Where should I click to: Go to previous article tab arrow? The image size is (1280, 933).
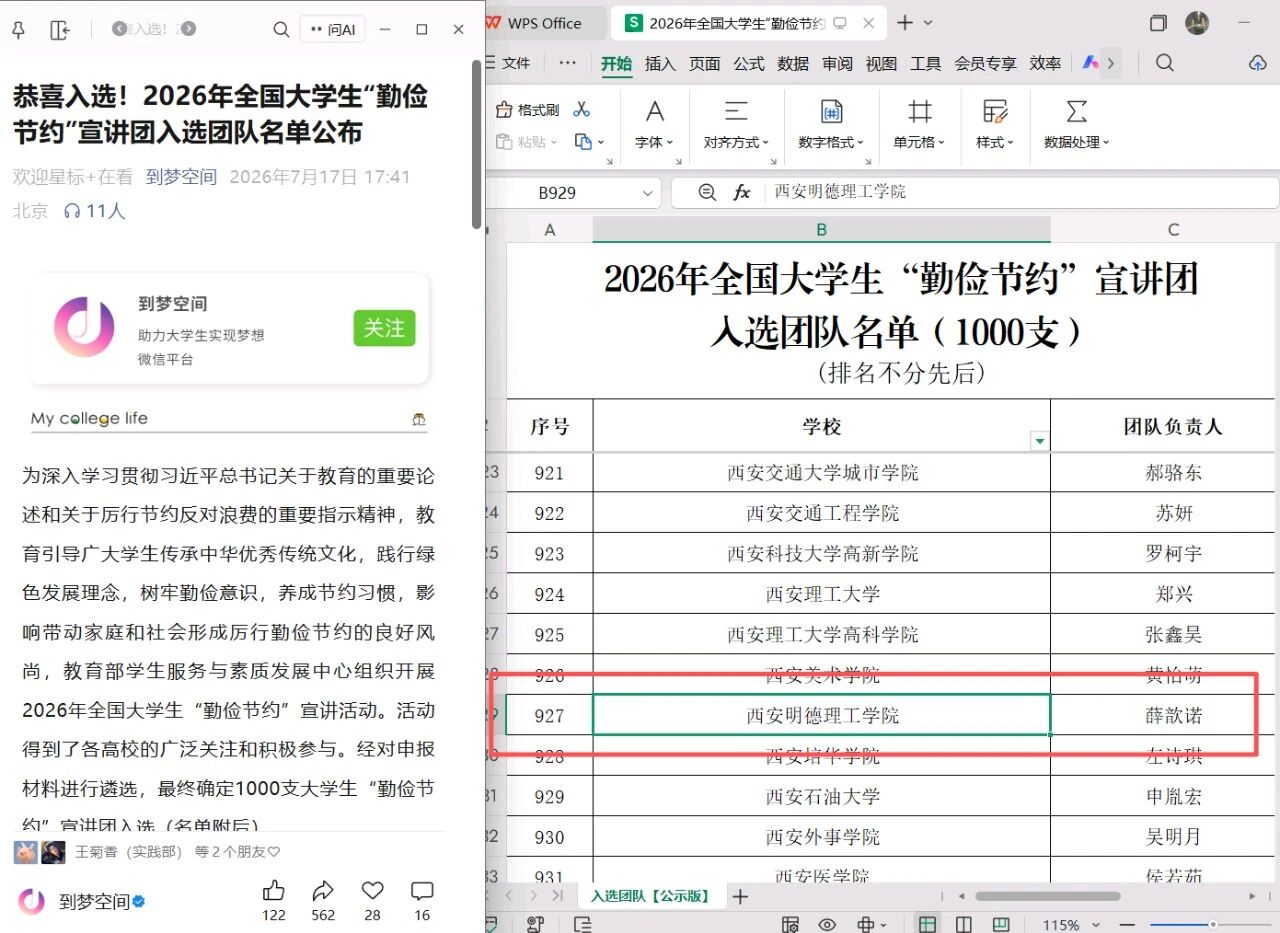[120, 29]
